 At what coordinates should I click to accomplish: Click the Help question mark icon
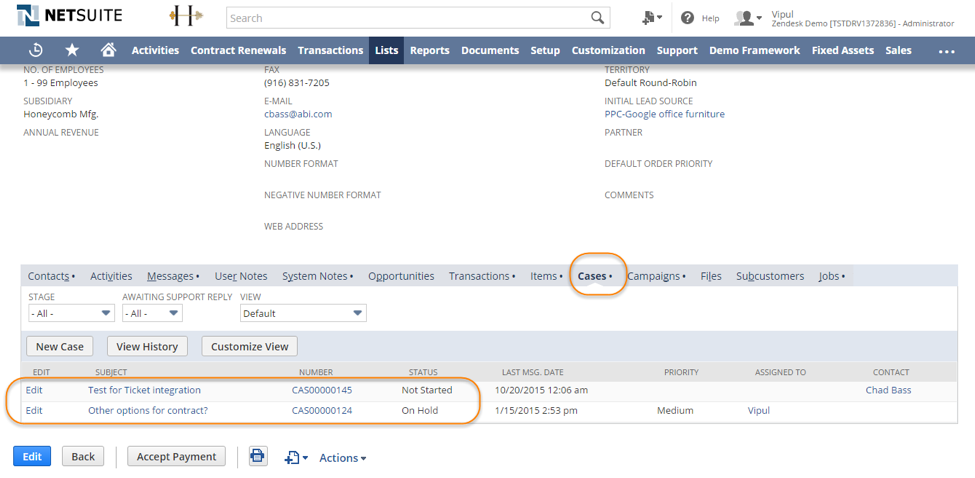click(687, 18)
